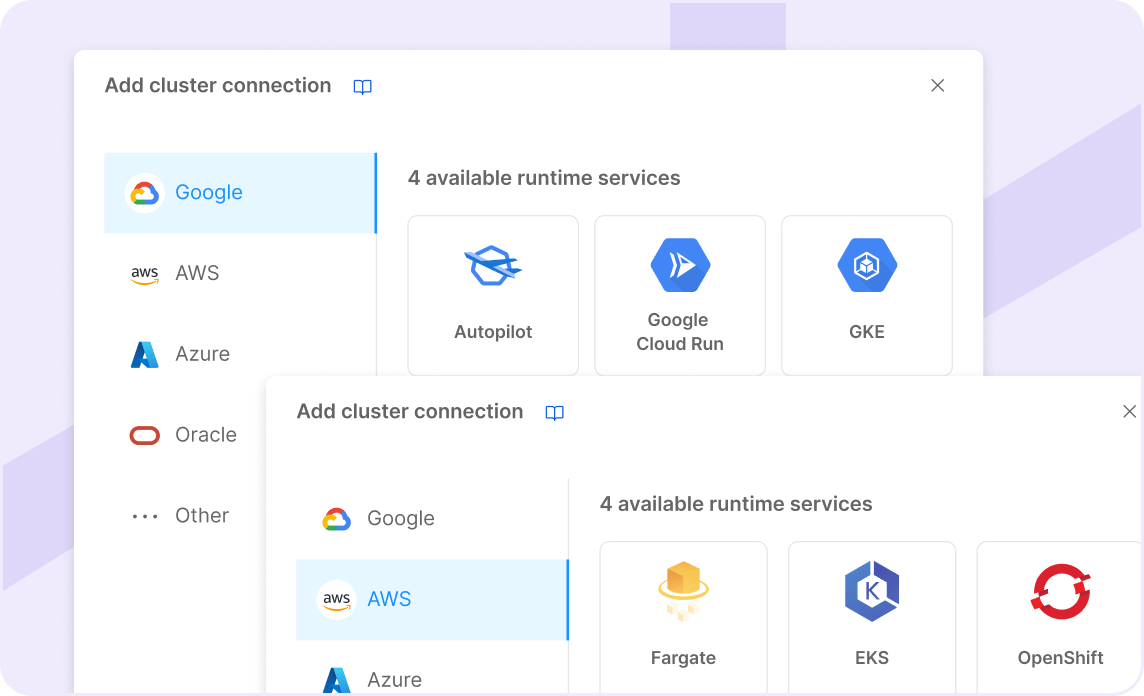Click the GKE hexagon cube icon
The width and height of the screenshot is (1144, 696).
pos(867,265)
